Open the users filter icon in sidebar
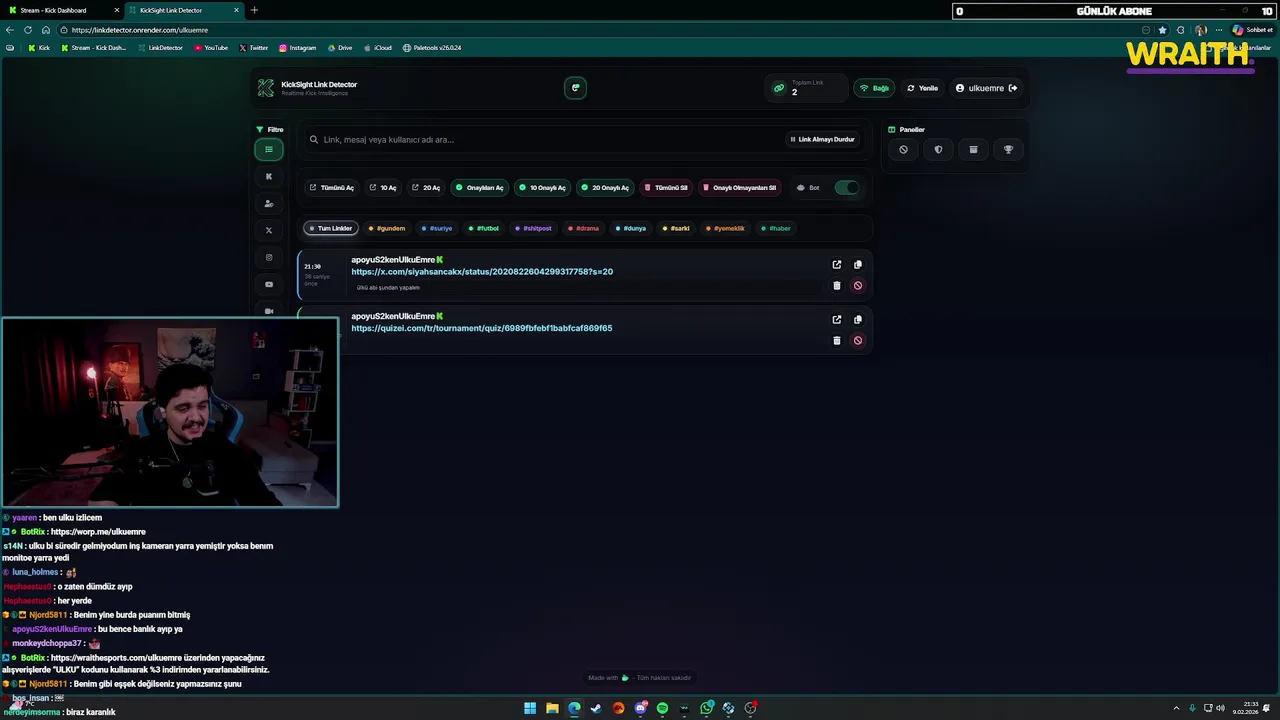 point(268,203)
